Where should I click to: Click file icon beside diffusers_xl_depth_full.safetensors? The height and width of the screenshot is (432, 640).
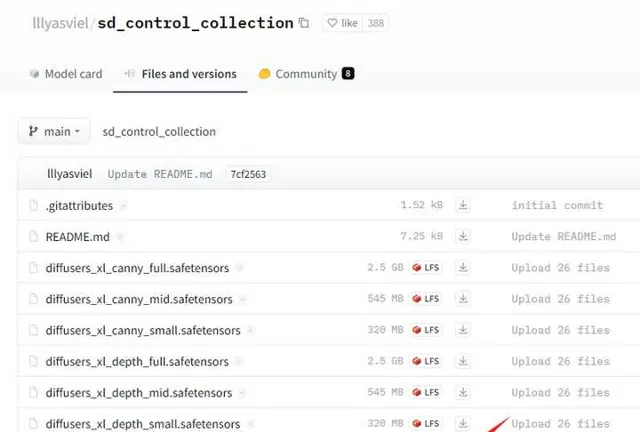pos(33,361)
